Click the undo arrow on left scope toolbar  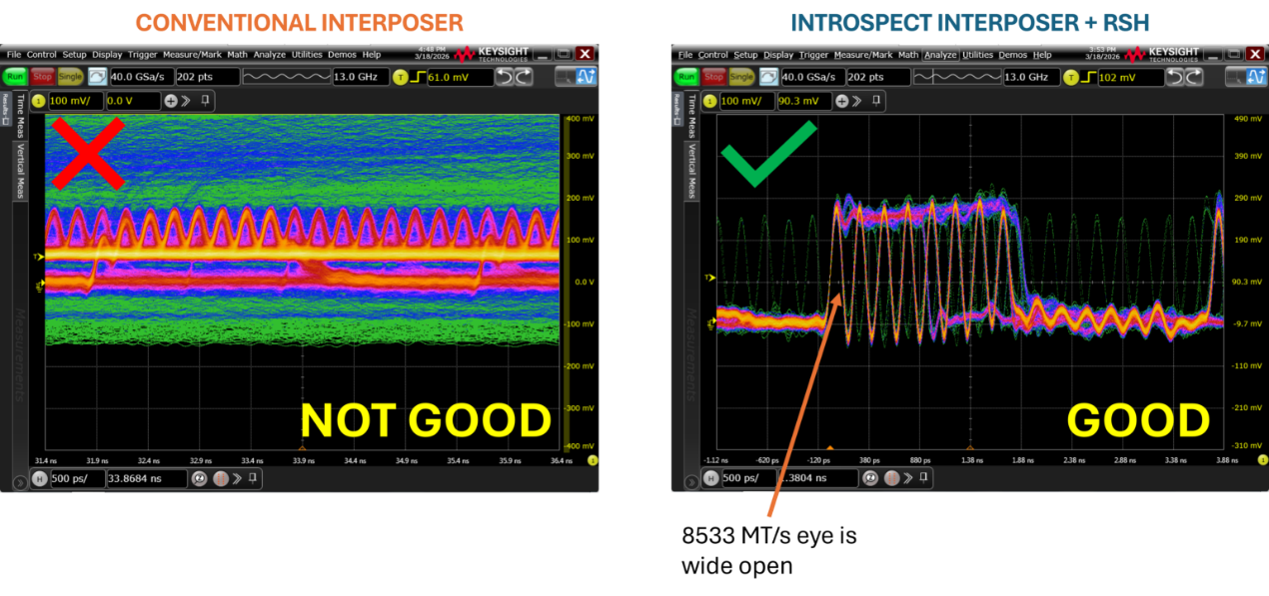coord(505,77)
